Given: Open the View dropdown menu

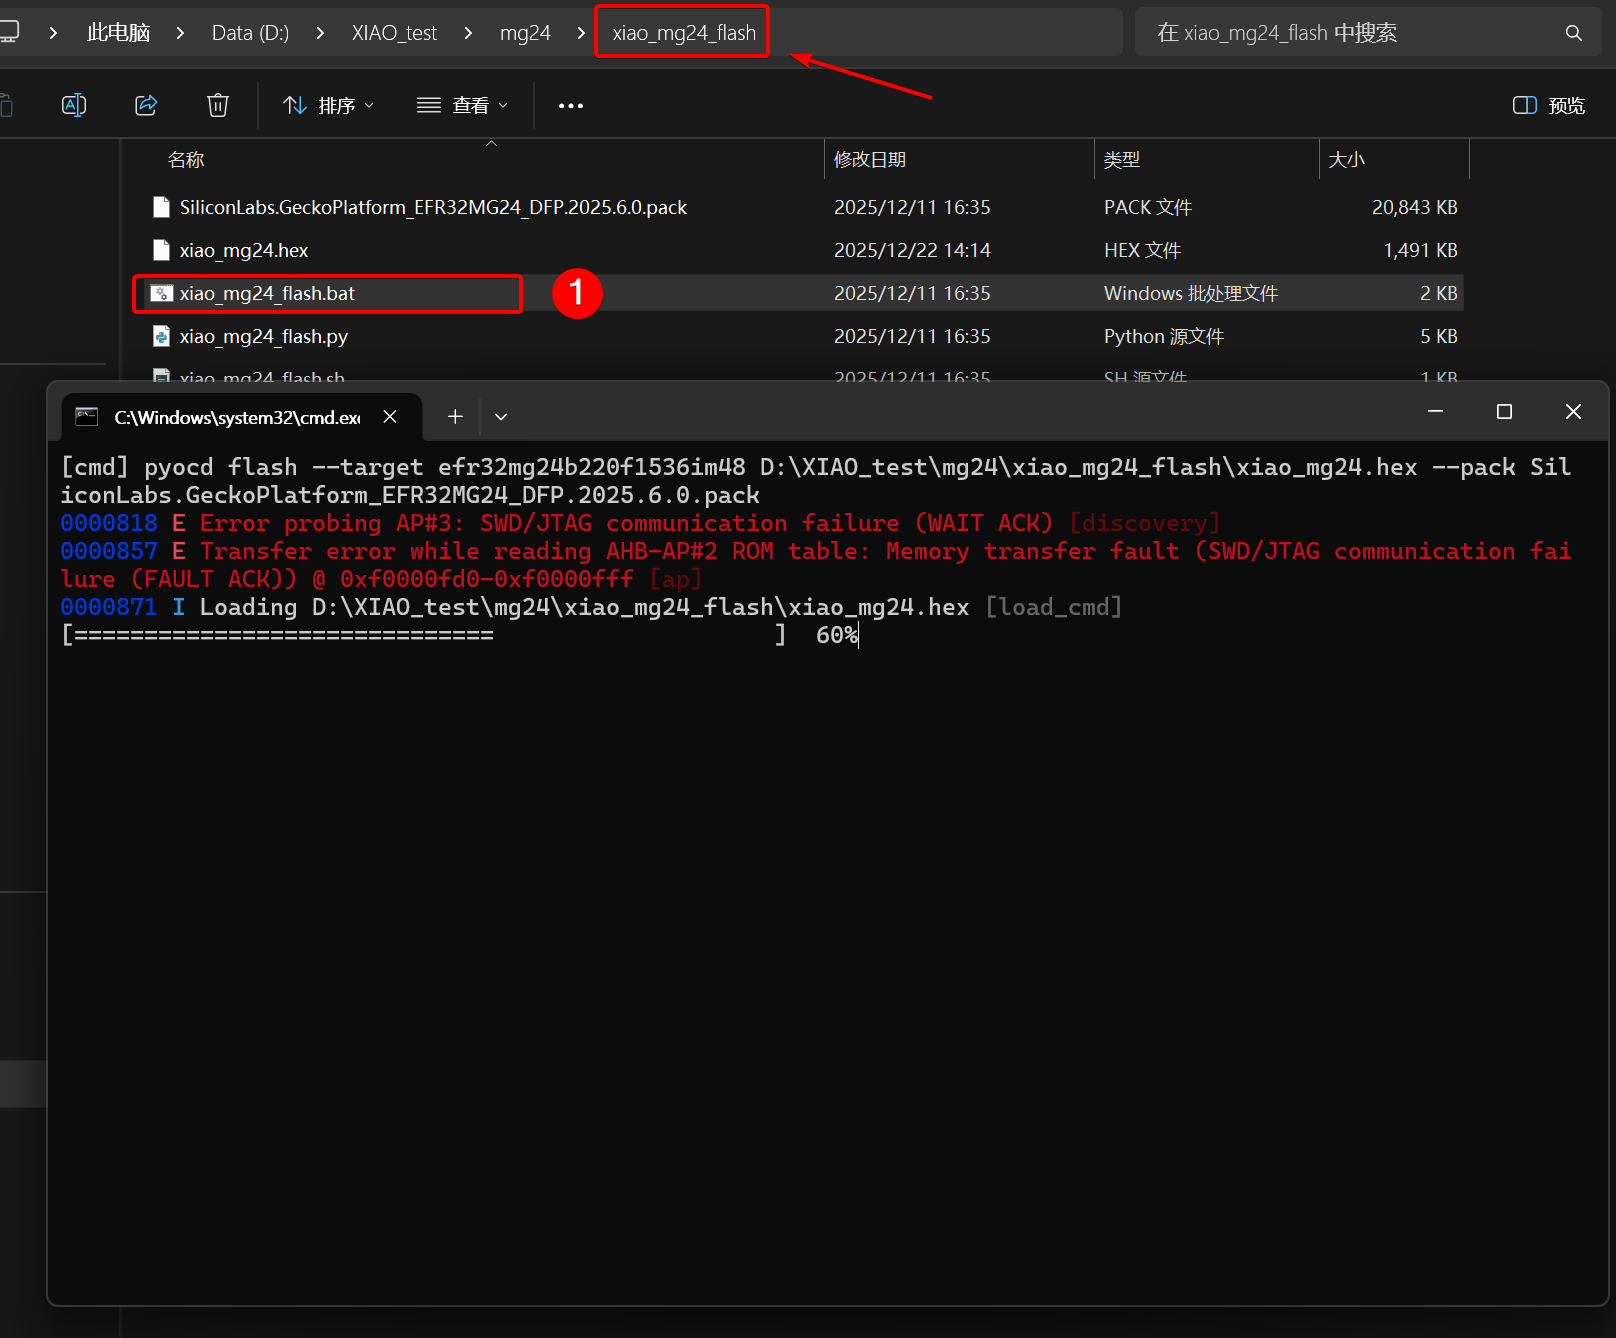Looking at the screenshot, I should click(462, 105).
